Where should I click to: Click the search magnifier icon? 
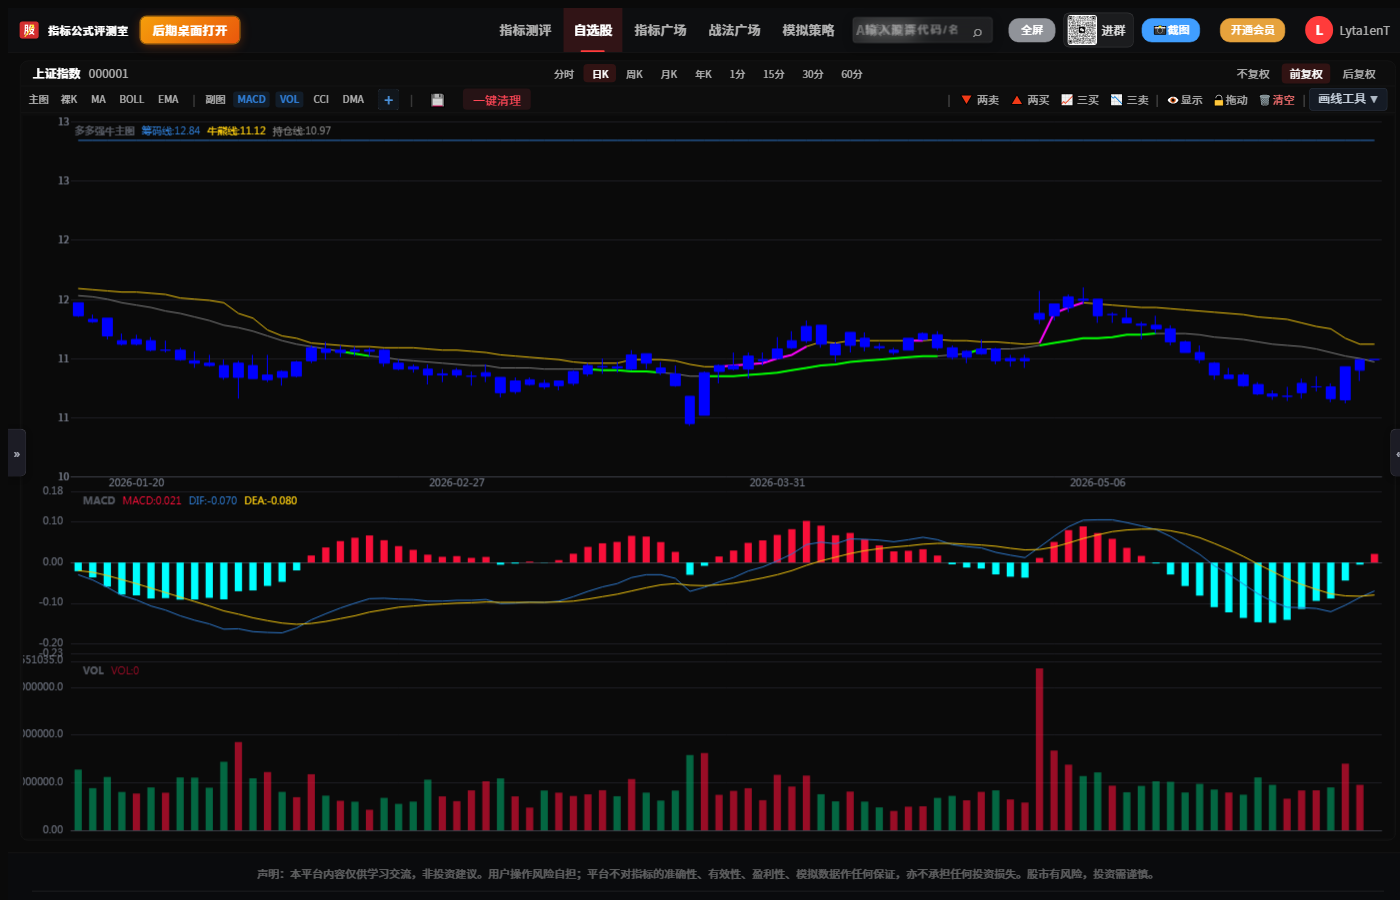point(977,31)
